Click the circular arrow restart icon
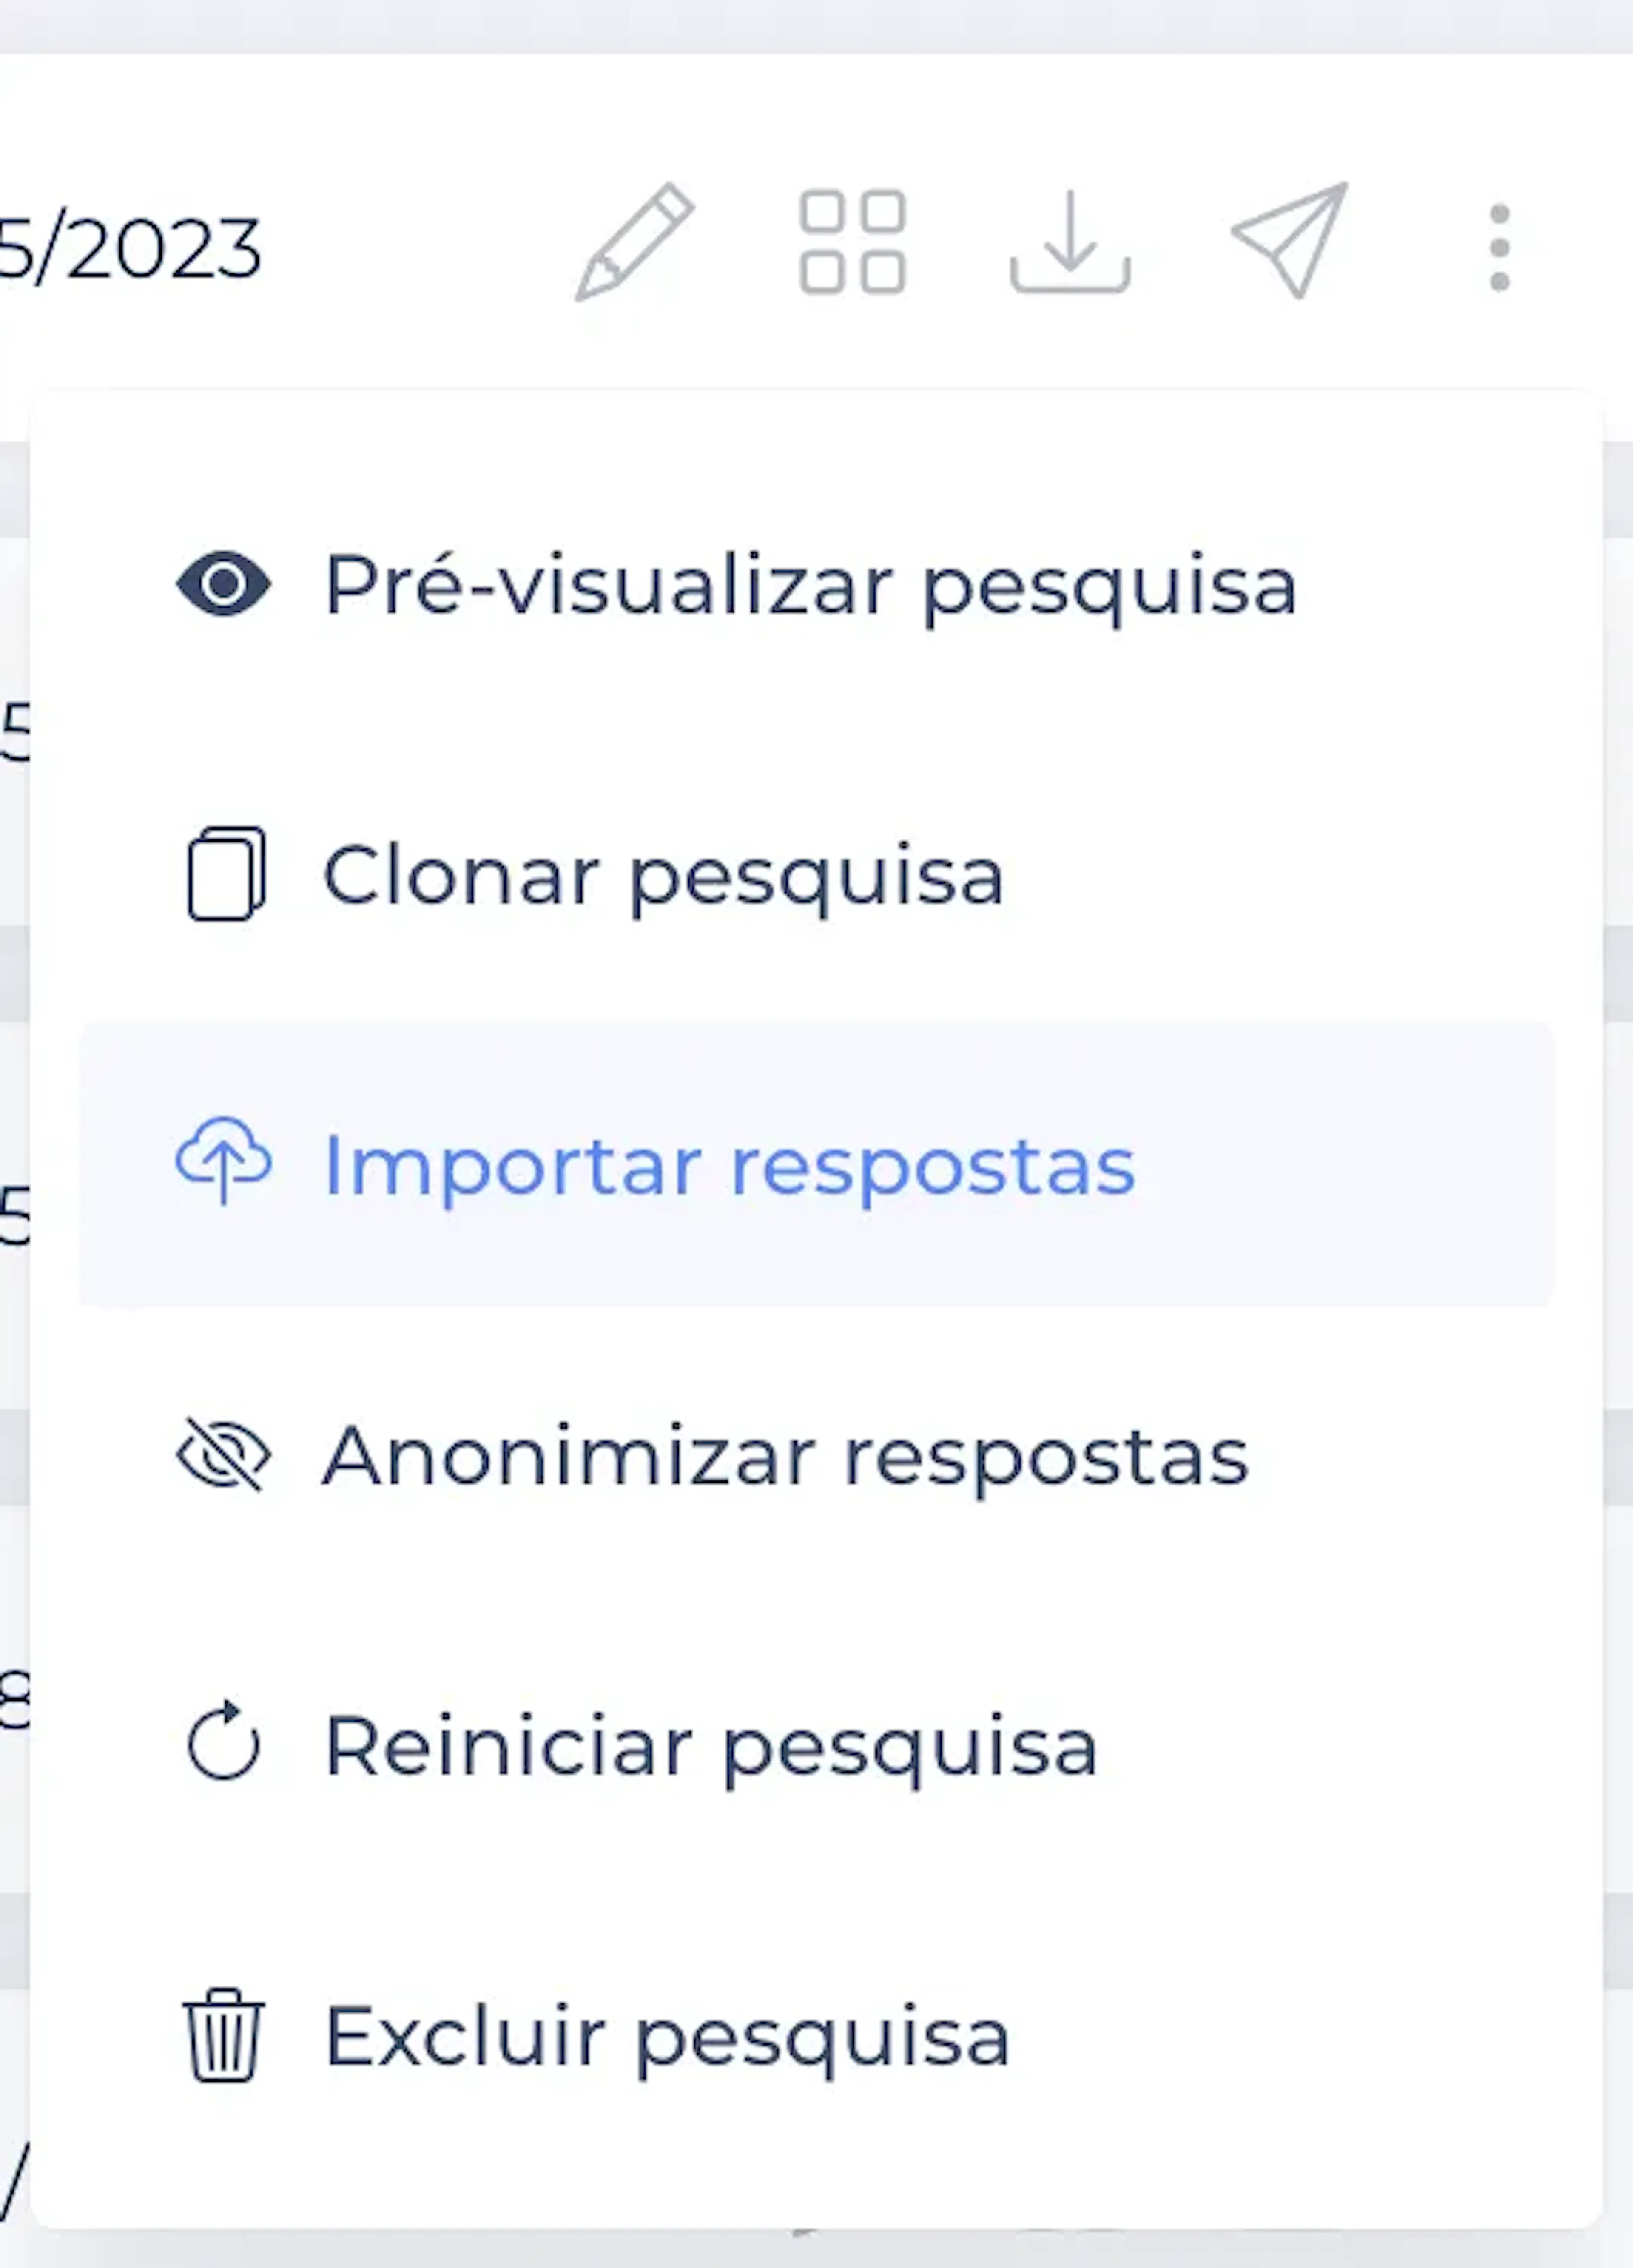This screenshot has height=2268, width=1633. pyautogui.click(x=223, y=1744)
